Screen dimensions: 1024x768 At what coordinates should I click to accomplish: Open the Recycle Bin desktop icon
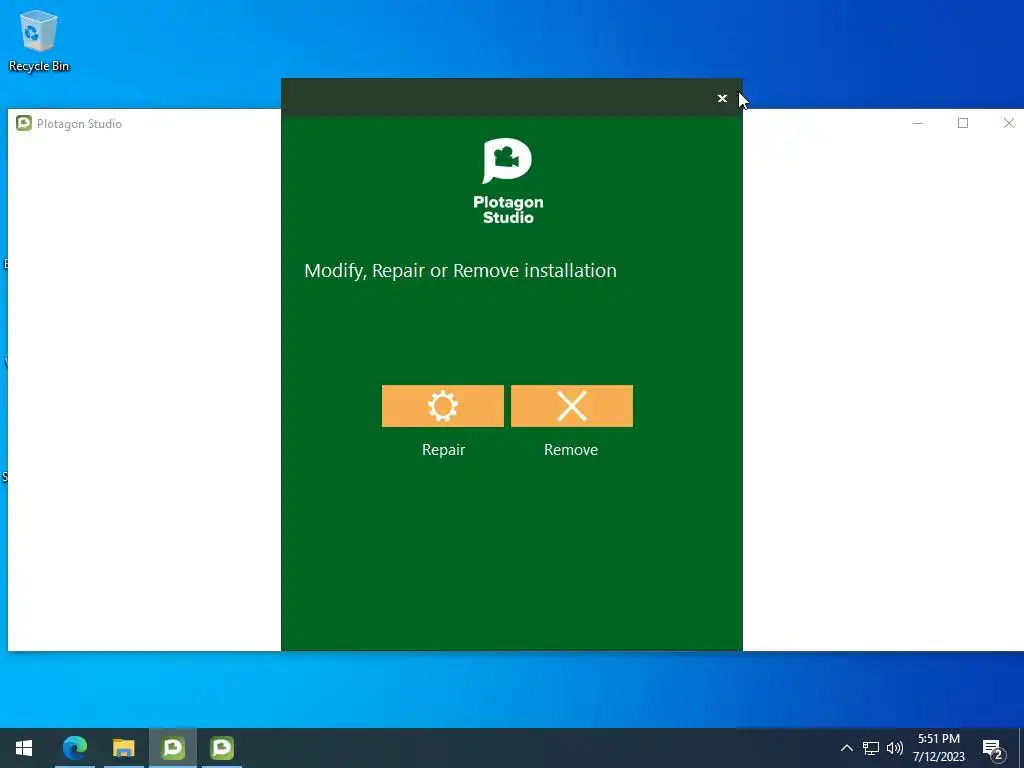point(39,40)
